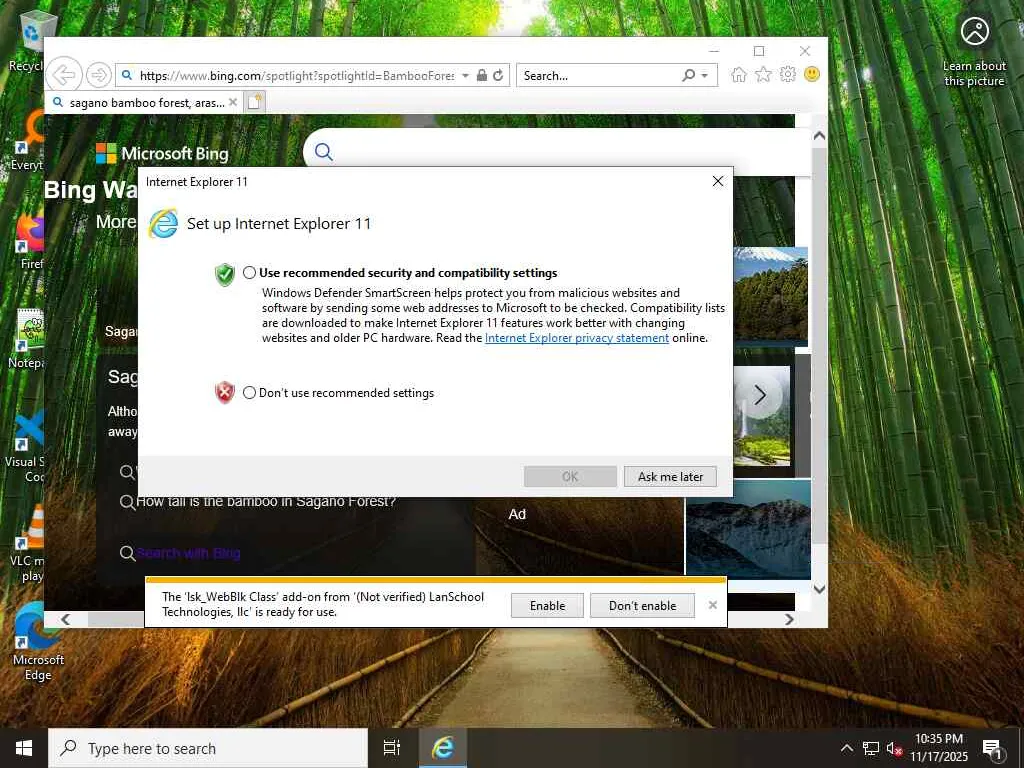Click the page's vertical scrollbar down arrow
The width and height of the screenshot is (1024, 768).
point(819,588)
